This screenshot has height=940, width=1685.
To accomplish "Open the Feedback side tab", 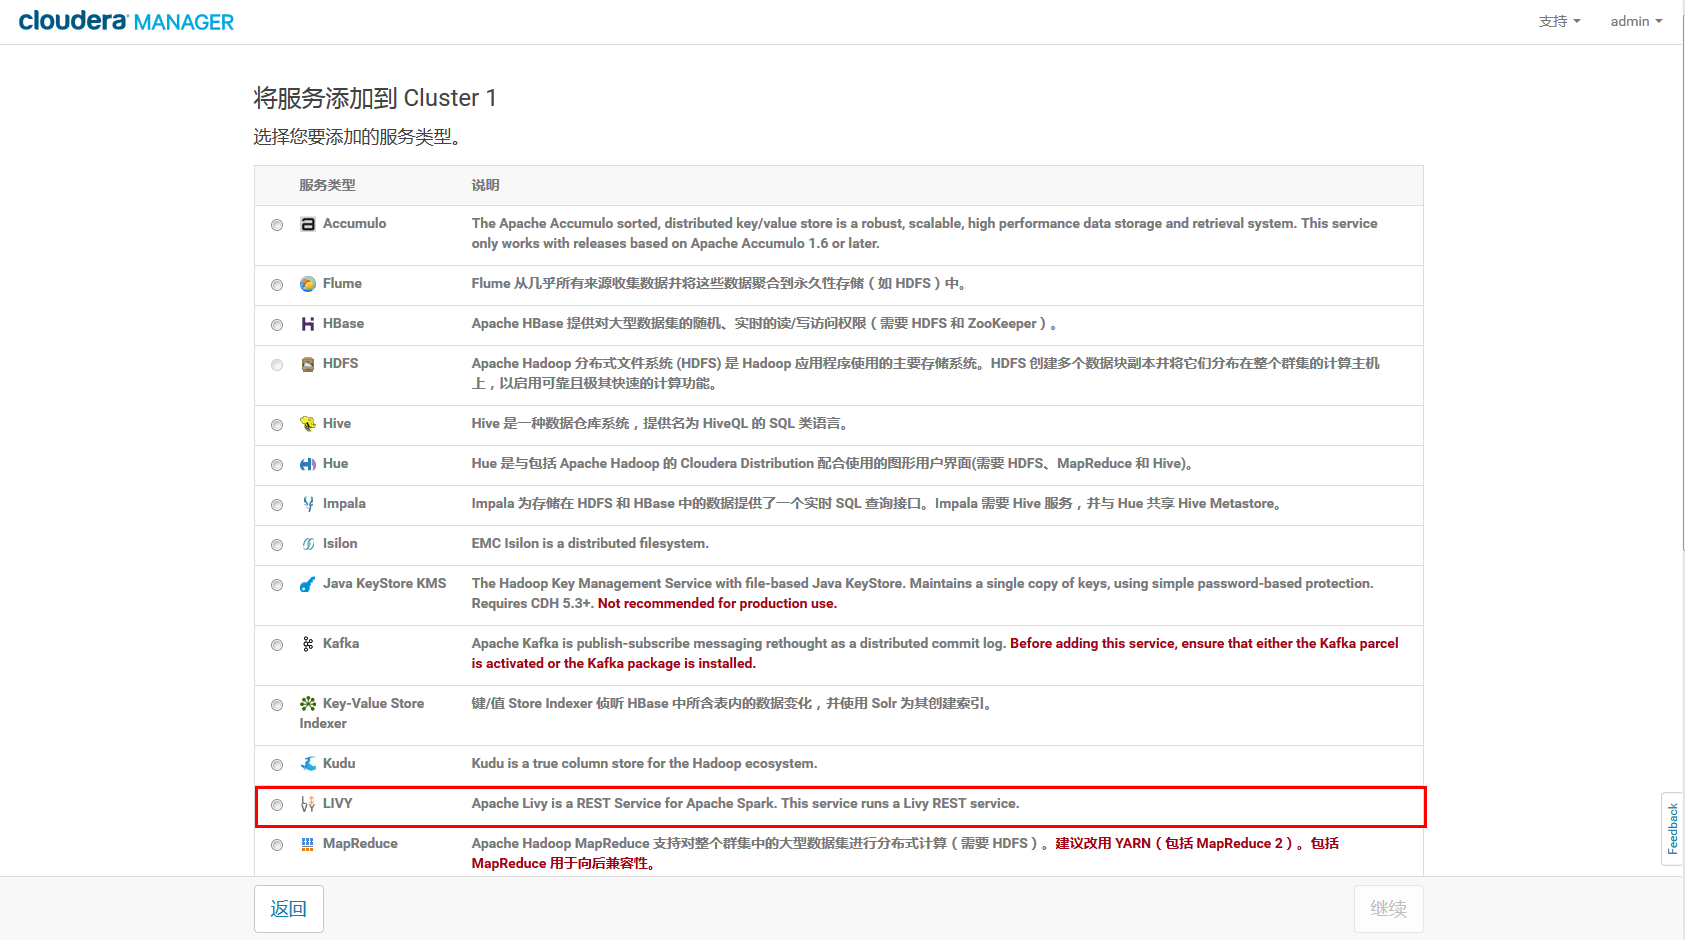I will pos(1672,828).
